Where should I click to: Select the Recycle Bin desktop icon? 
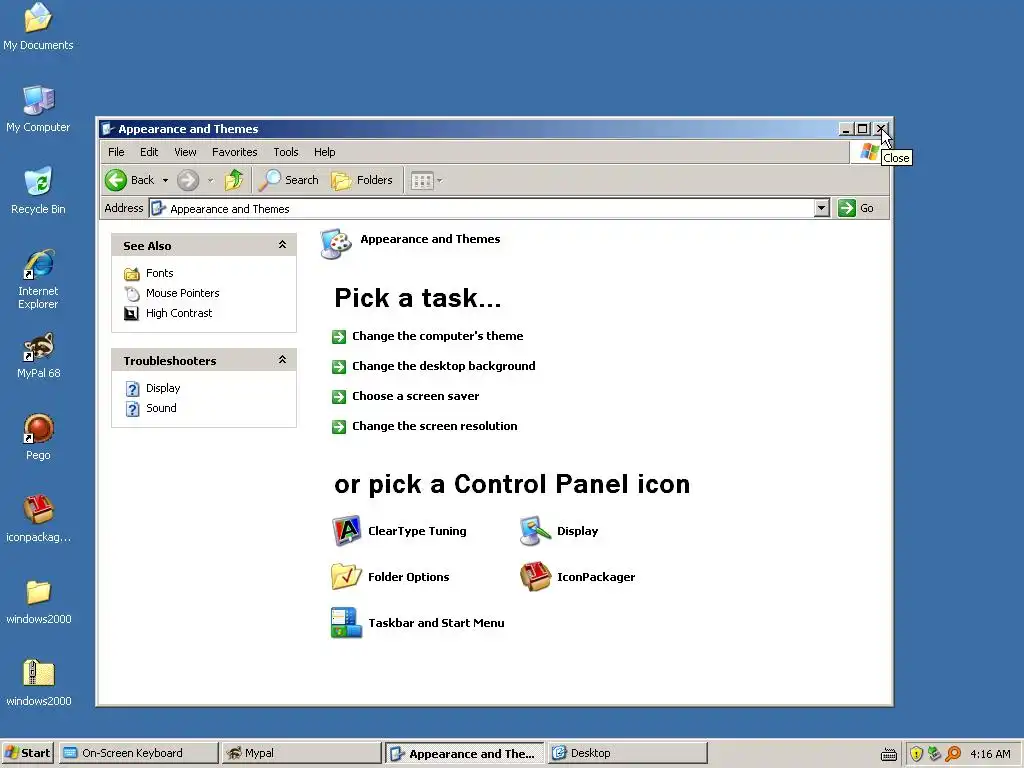(38, 182)
